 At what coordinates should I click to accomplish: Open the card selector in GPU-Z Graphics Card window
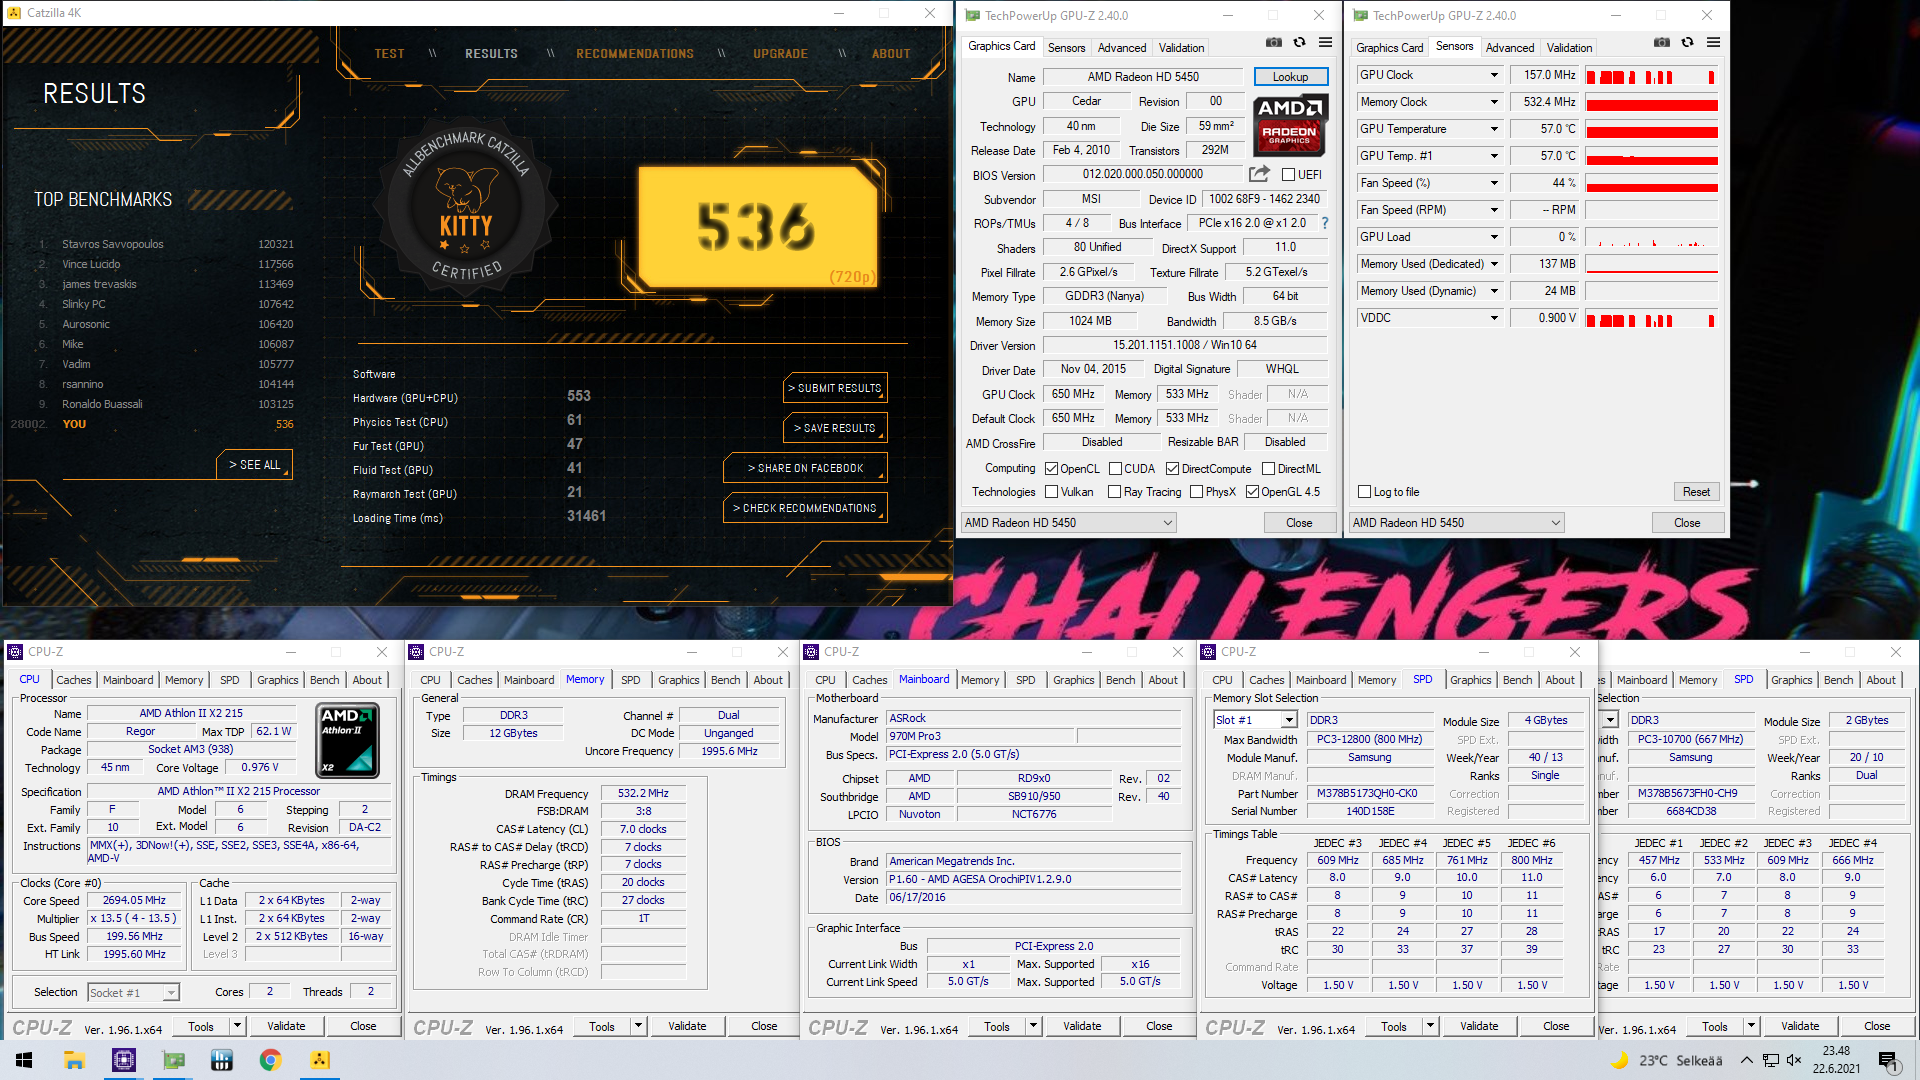coord(1068,523)
